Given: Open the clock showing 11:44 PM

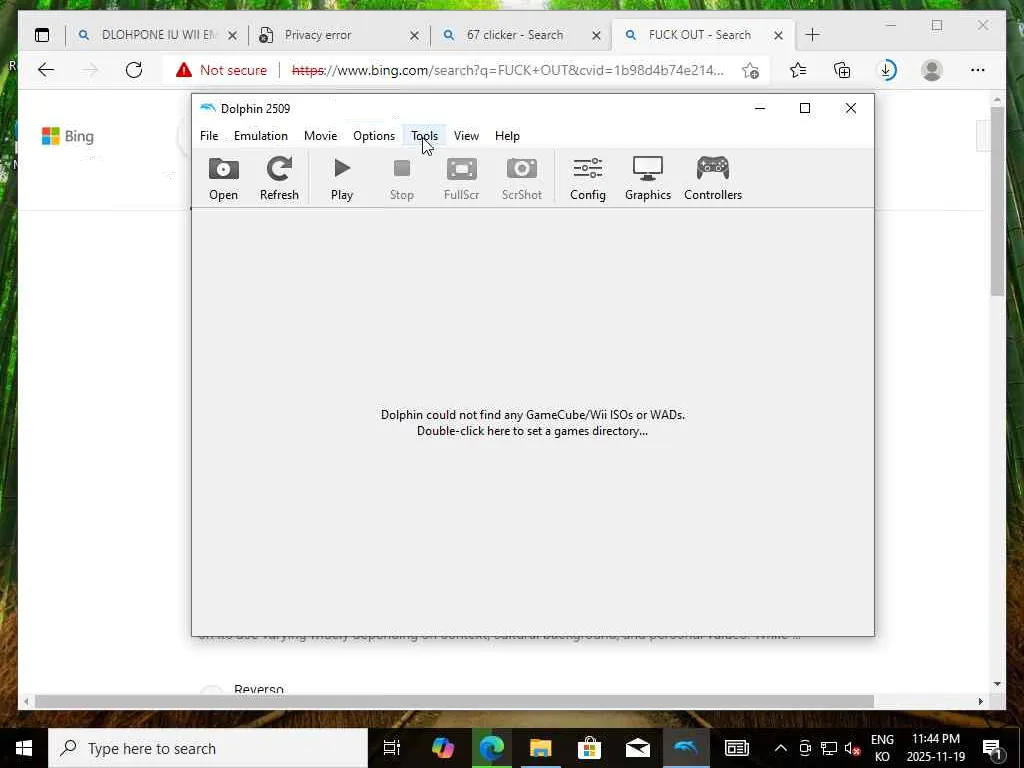Looking at the screenshot, I should point(936,748).
